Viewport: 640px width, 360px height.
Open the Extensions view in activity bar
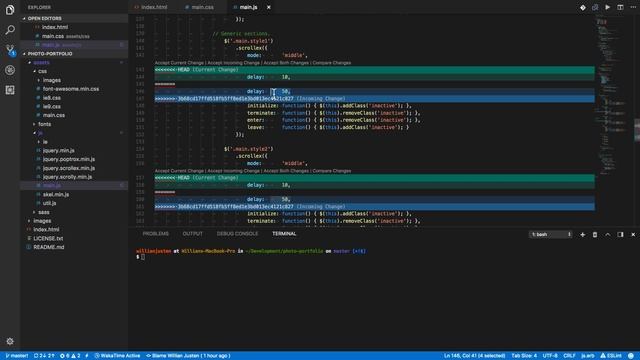coord(10,90)
